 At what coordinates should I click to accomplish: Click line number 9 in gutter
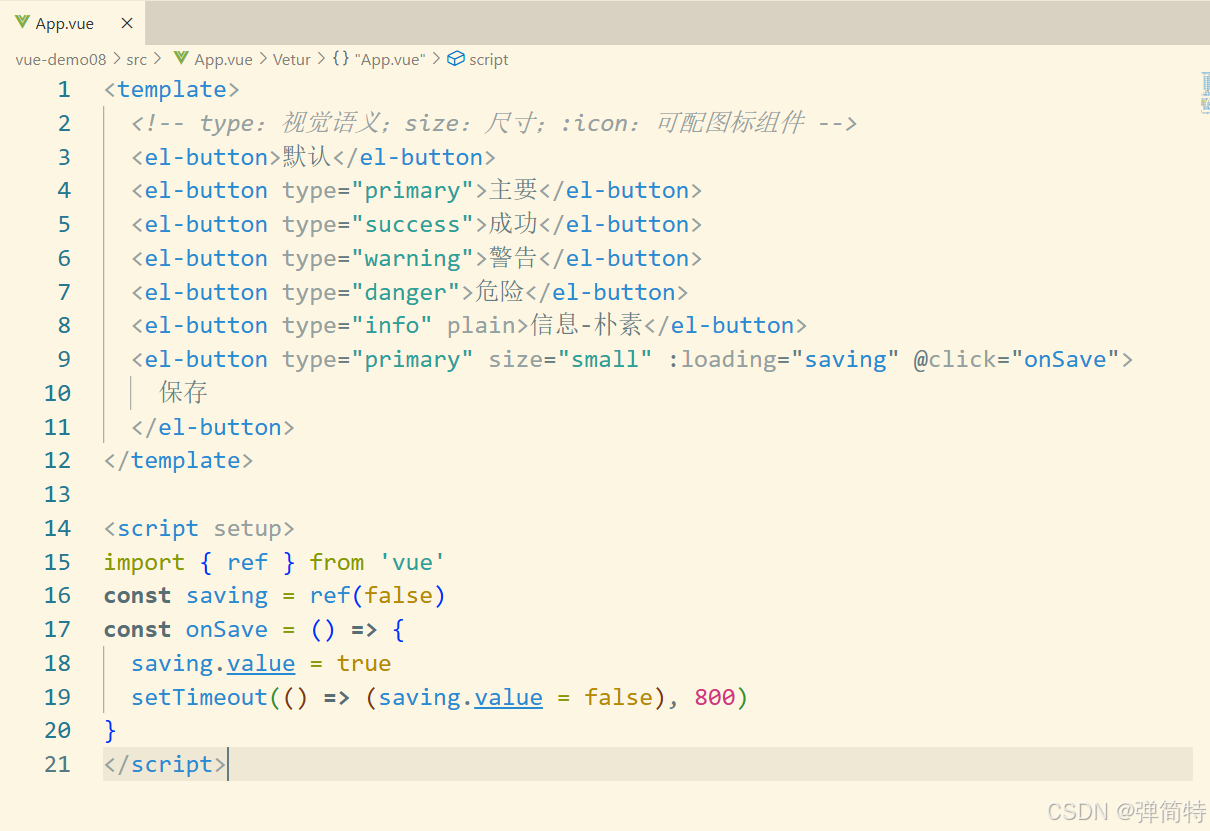[64, 360]
